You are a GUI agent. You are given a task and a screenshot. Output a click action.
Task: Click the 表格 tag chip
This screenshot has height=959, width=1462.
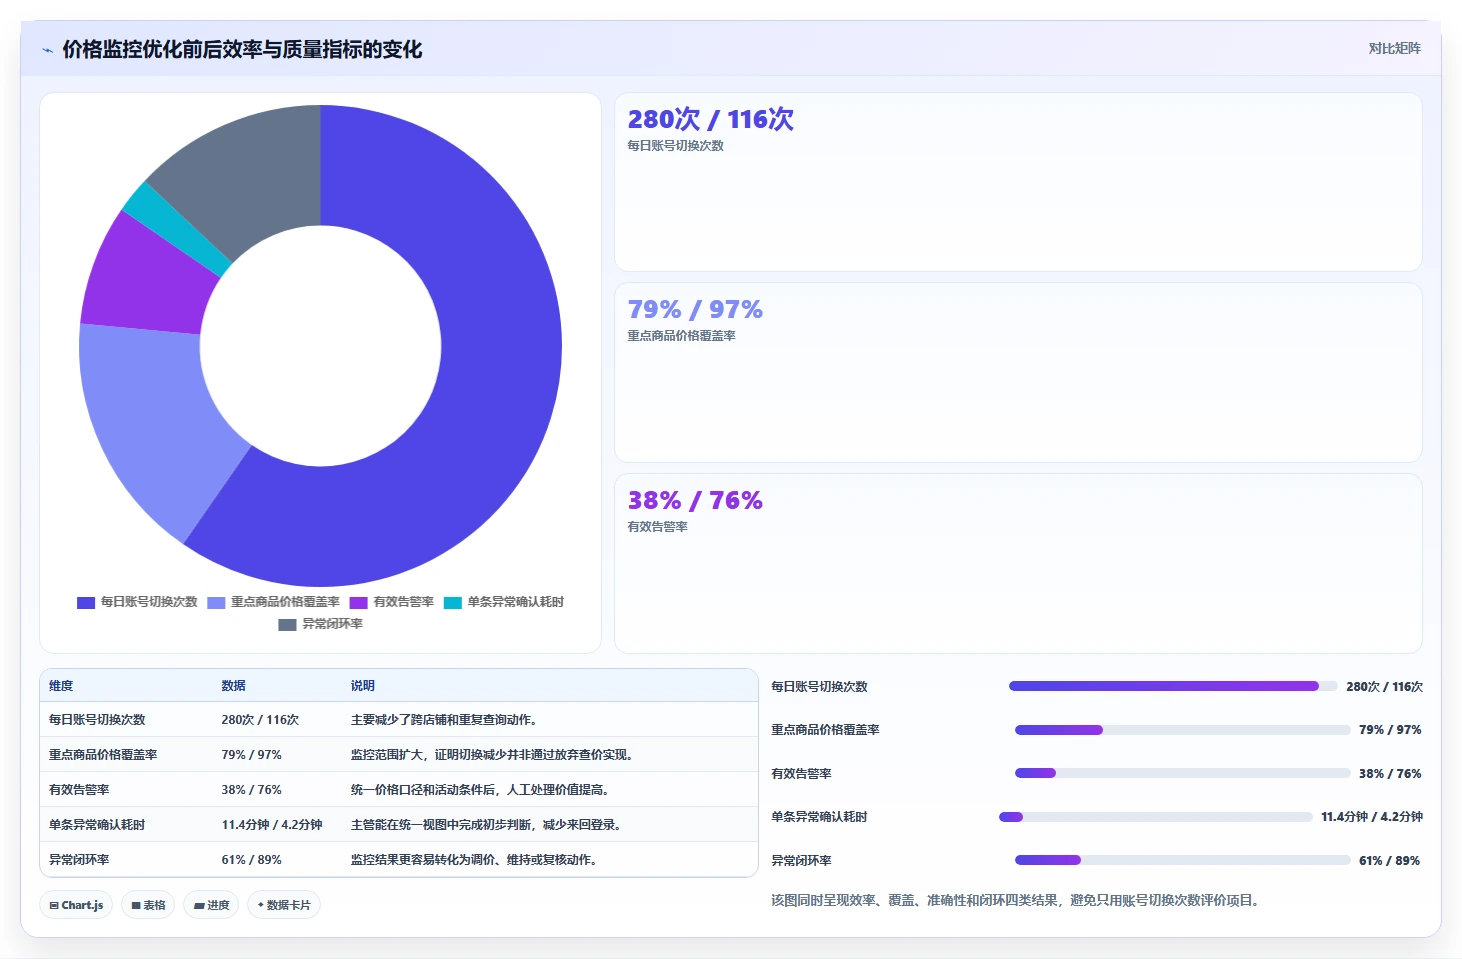(148, 905)
